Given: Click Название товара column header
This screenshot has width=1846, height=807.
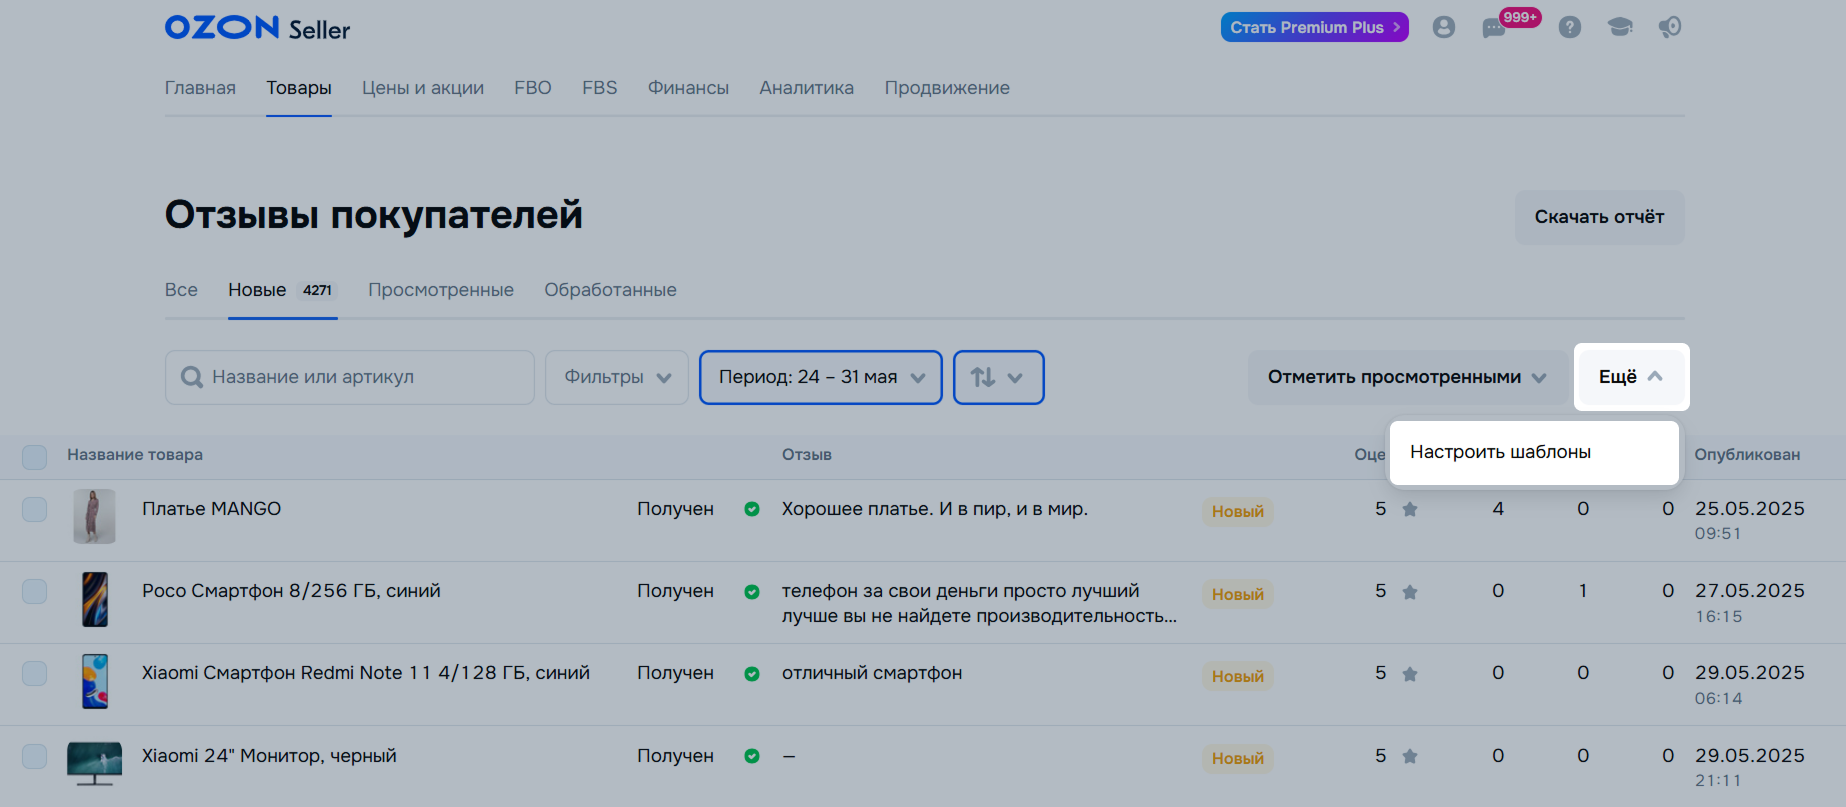Looking at the screenshot, I should click(x=135, y=455).
